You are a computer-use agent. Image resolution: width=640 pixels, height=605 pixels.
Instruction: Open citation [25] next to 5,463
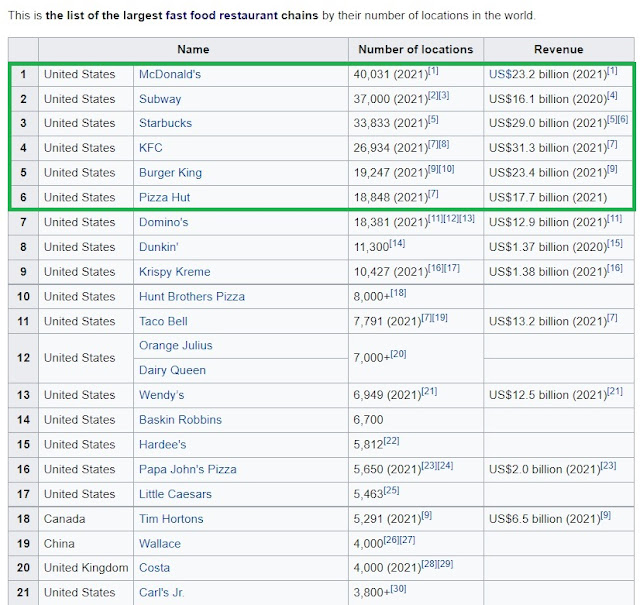coord(391,491)
